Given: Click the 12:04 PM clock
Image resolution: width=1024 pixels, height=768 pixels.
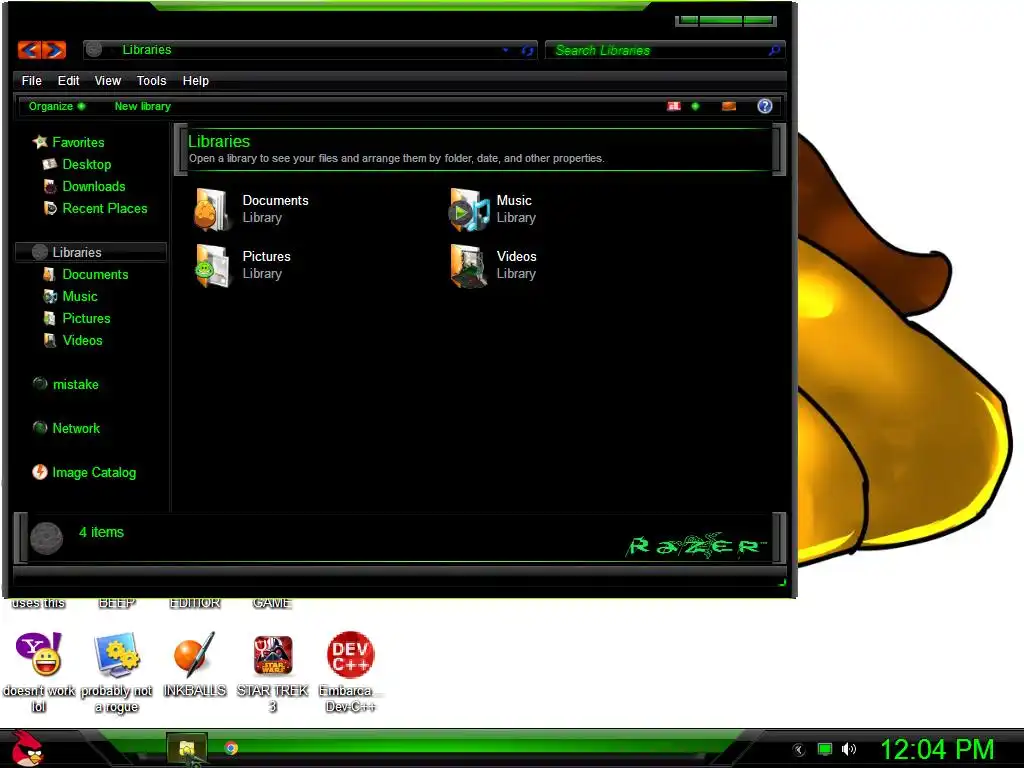Looking at the screenshot, I should (x=937, y=749).
